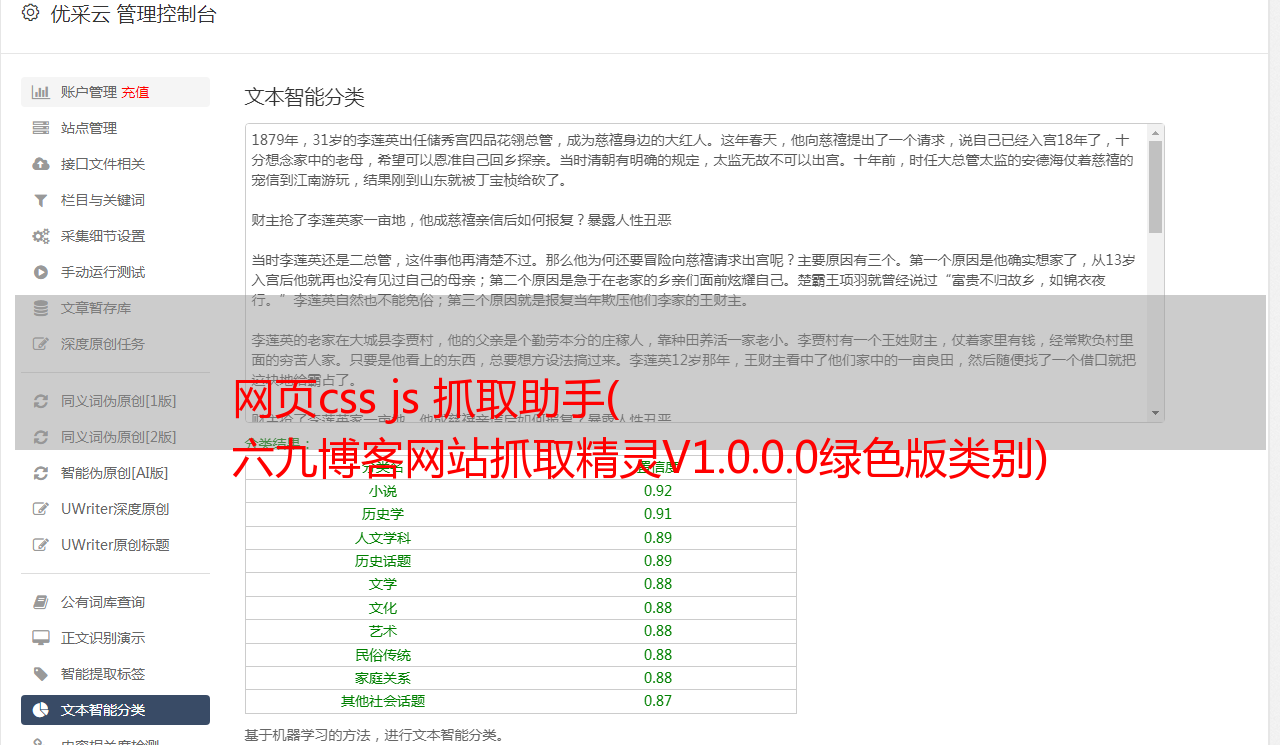Click the 历史学 category cell
Viewport: 1280px width, 745px height.
pos(383,514)
